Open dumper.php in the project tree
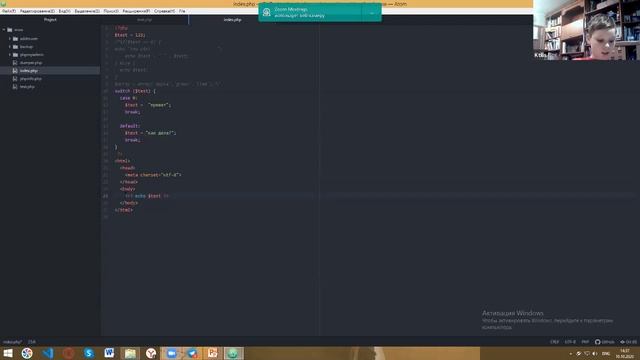 31,63
